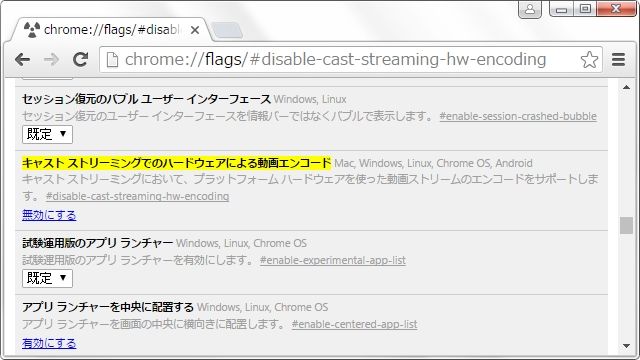The width and height of the screenshot is (640, 360).
Task: Click the scrollbar down arrow
Action: point(626,346)
